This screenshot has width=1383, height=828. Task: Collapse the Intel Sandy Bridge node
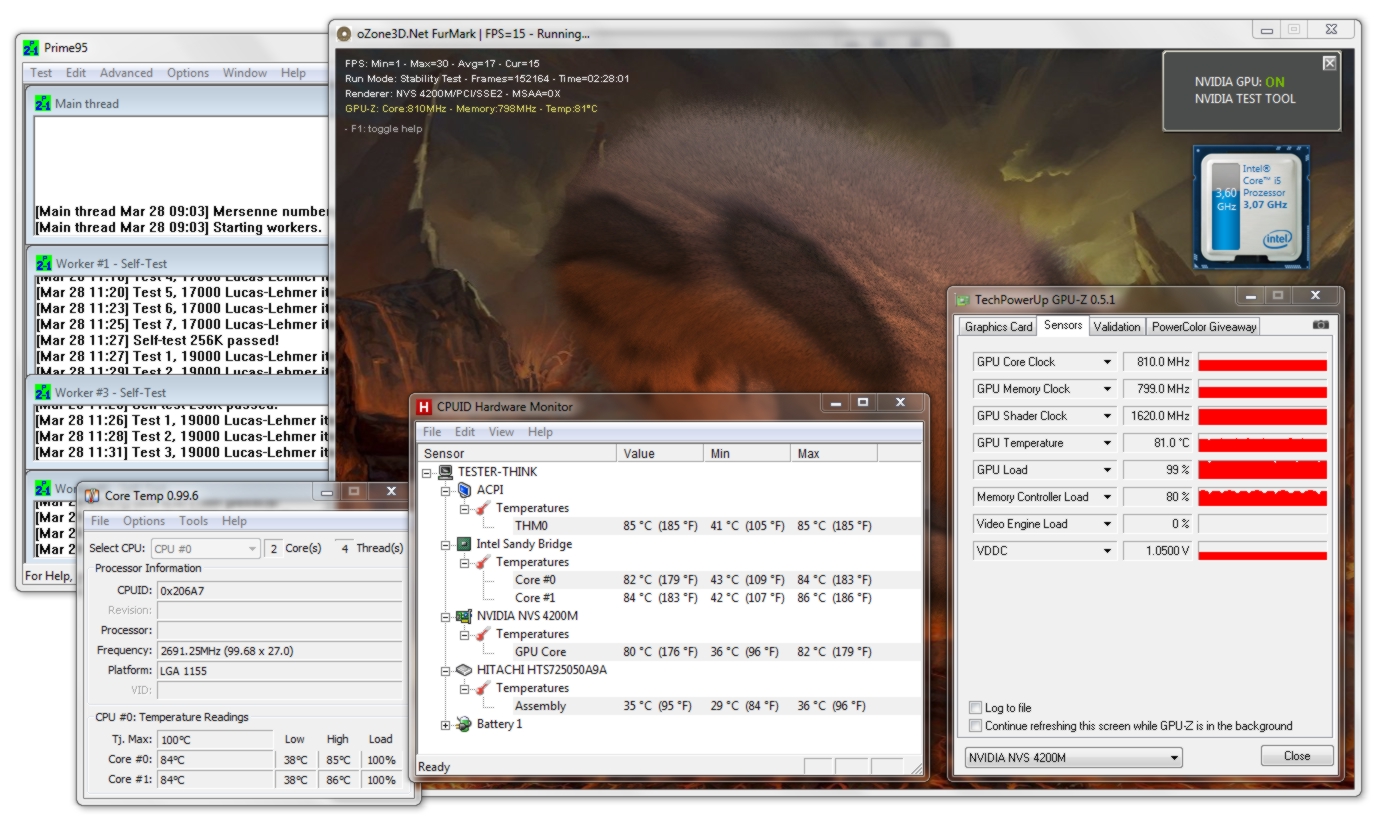(446, 544)
